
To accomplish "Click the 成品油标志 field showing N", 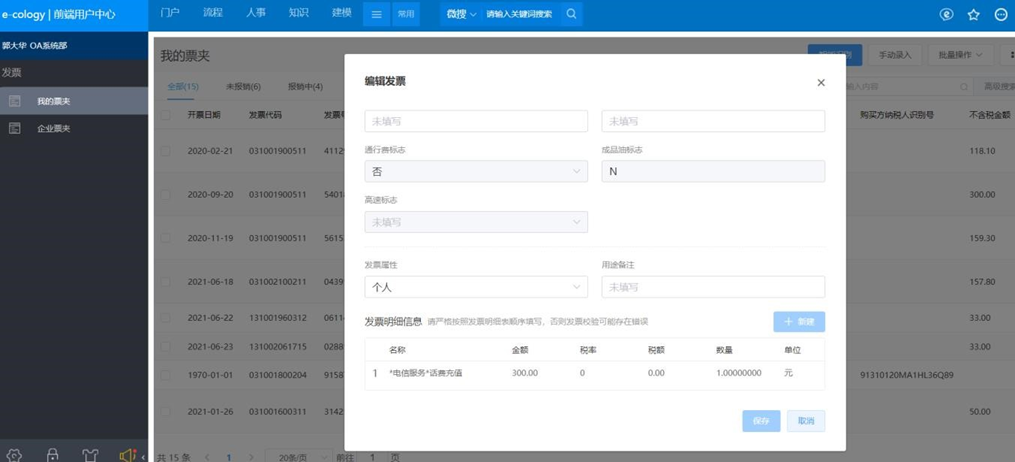I will (713, 171).
